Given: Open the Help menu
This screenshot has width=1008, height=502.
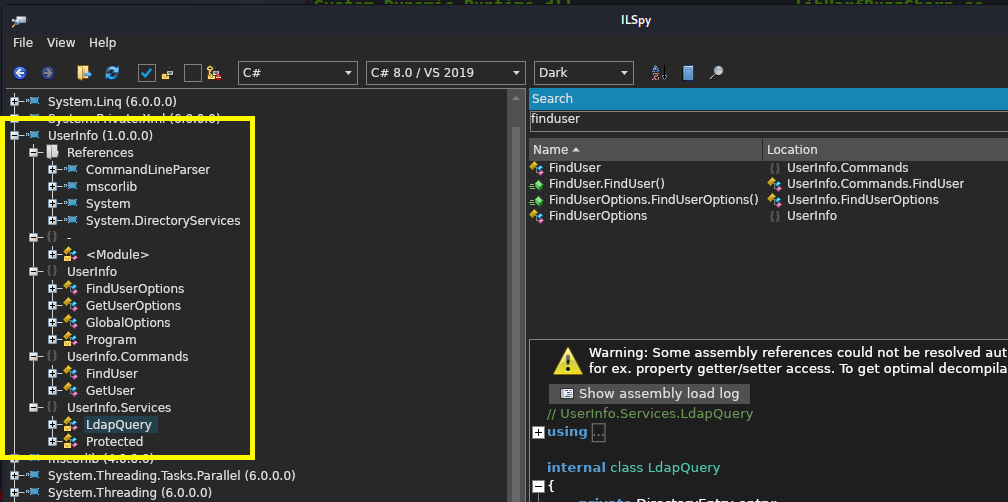Looking at the screenshot, I should point(103,43).
